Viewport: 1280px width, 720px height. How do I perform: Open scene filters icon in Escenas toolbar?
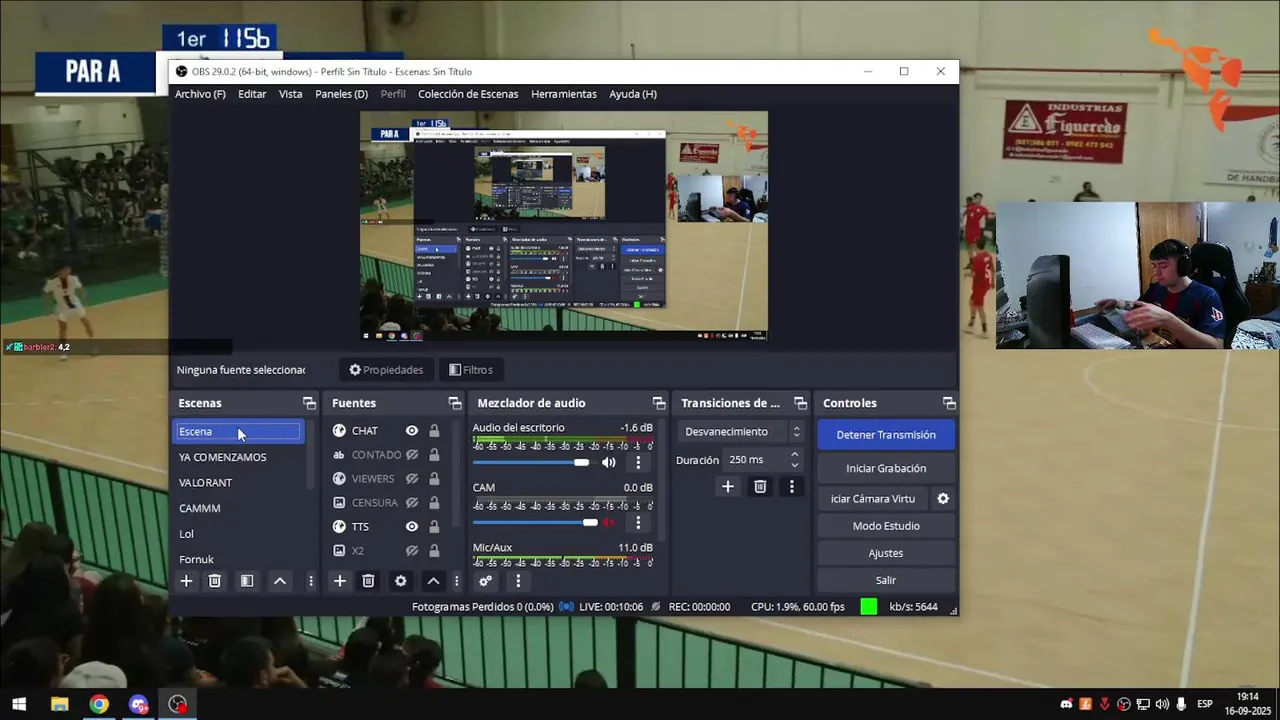click(x=247, y=581)
